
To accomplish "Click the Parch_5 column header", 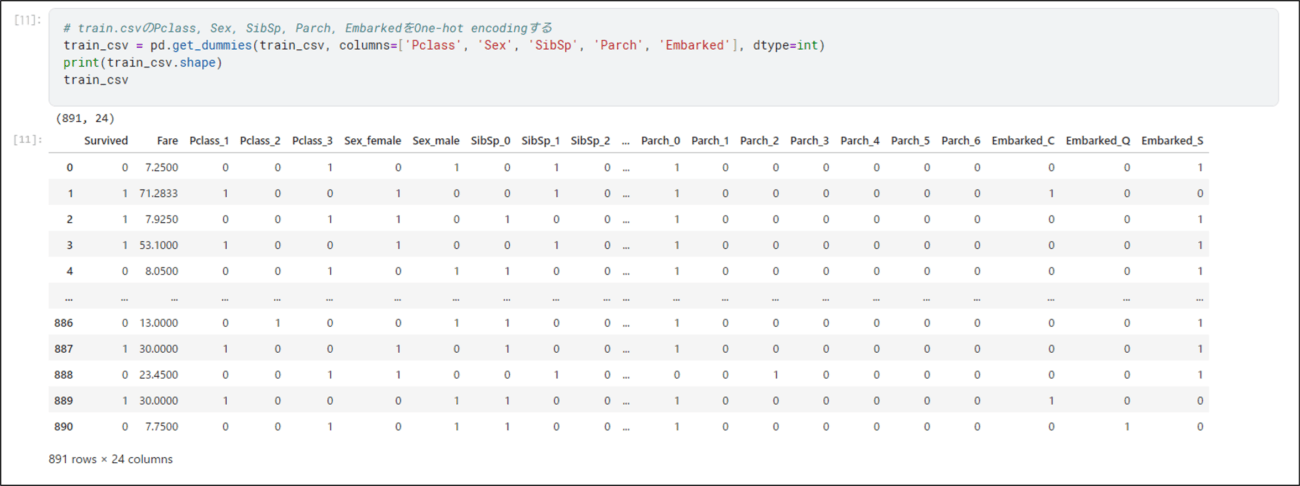I will point(910,141).
